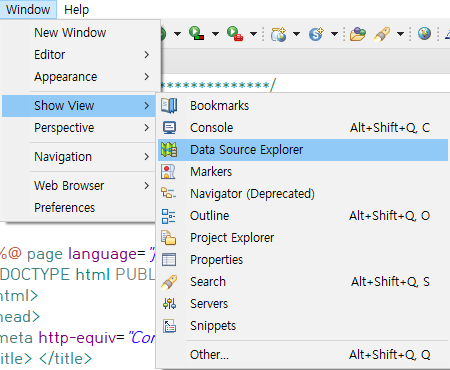Click the Snippets view icon
This screenshot has height=370, width=450.
point(169,326)
